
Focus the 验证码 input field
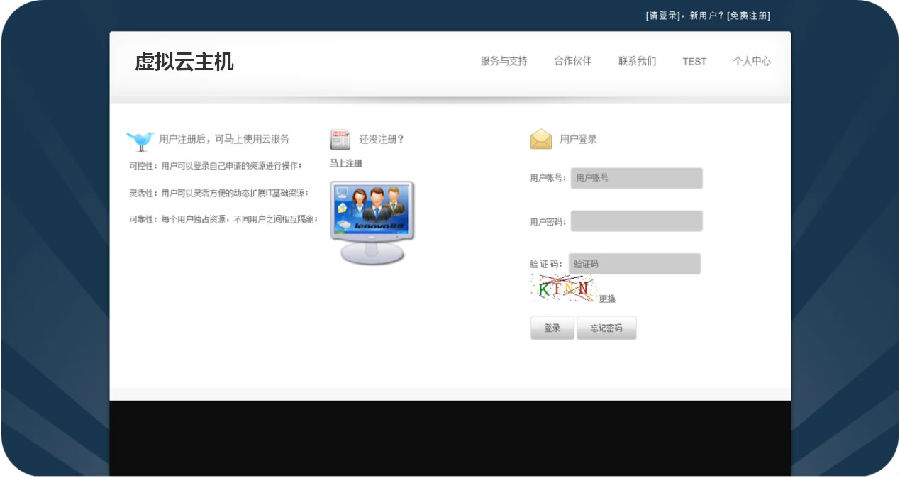click(x=634, y=264)
